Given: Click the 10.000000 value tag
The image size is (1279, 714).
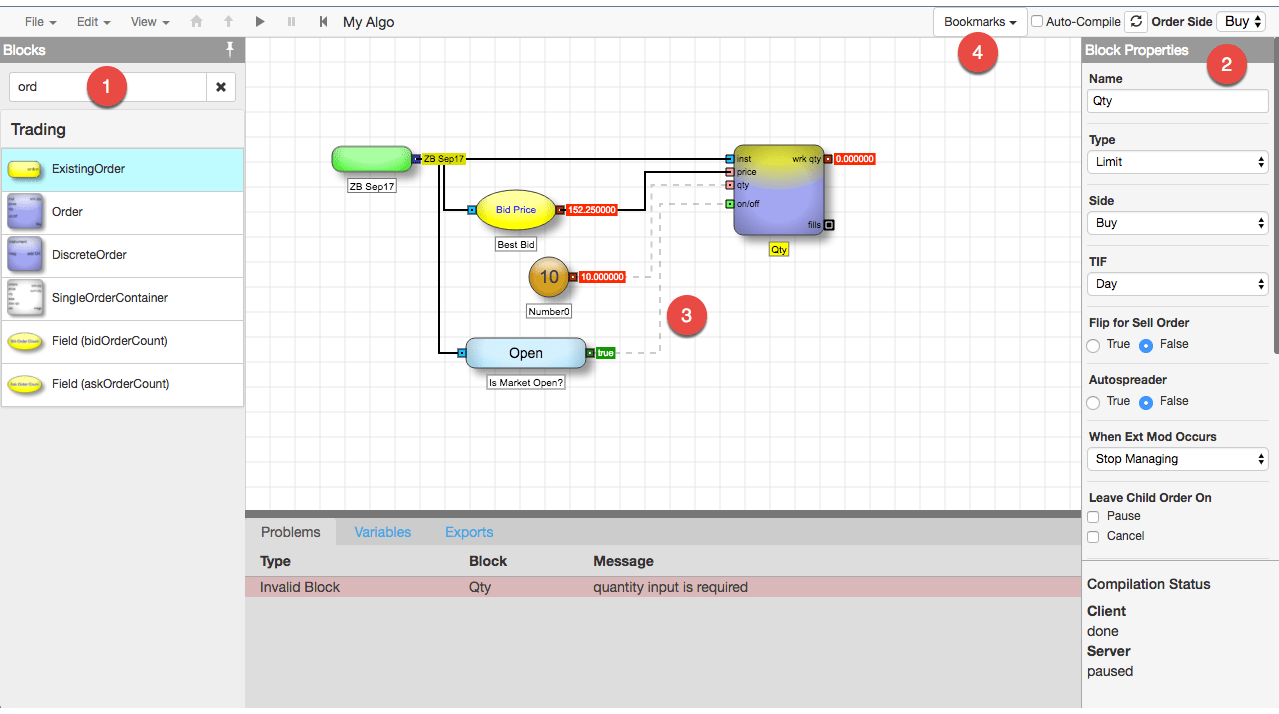Looking at the screenshot, I should point(602,277).
